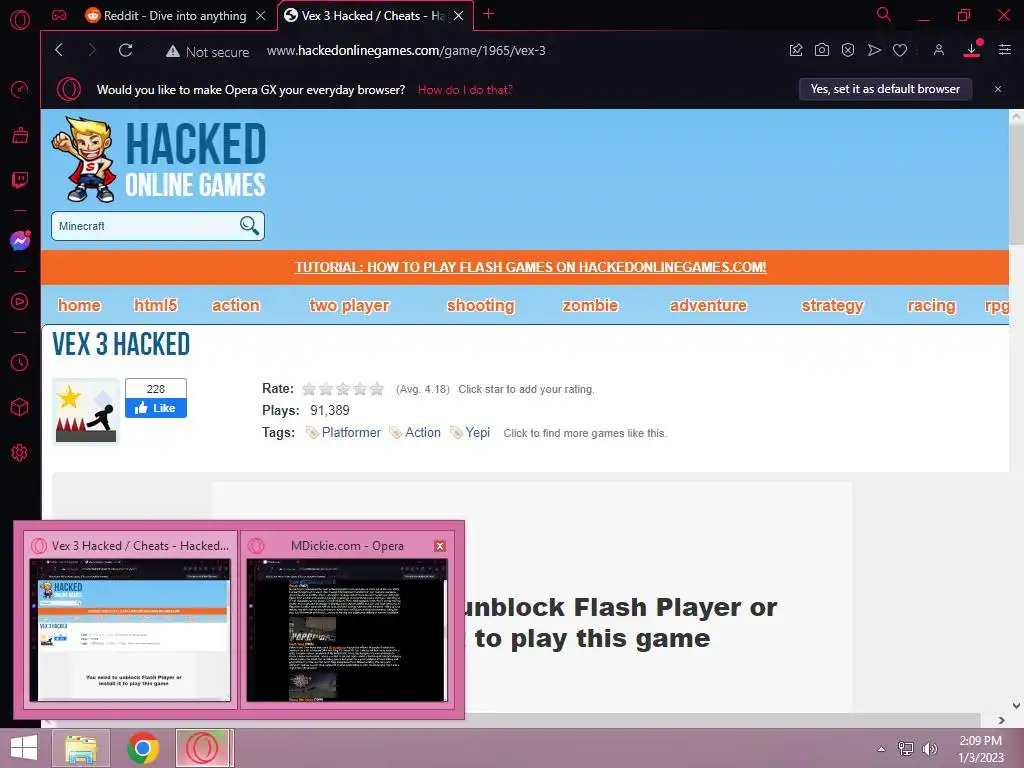
Task: Open Settings gear in sidebar
Action: 20,453
